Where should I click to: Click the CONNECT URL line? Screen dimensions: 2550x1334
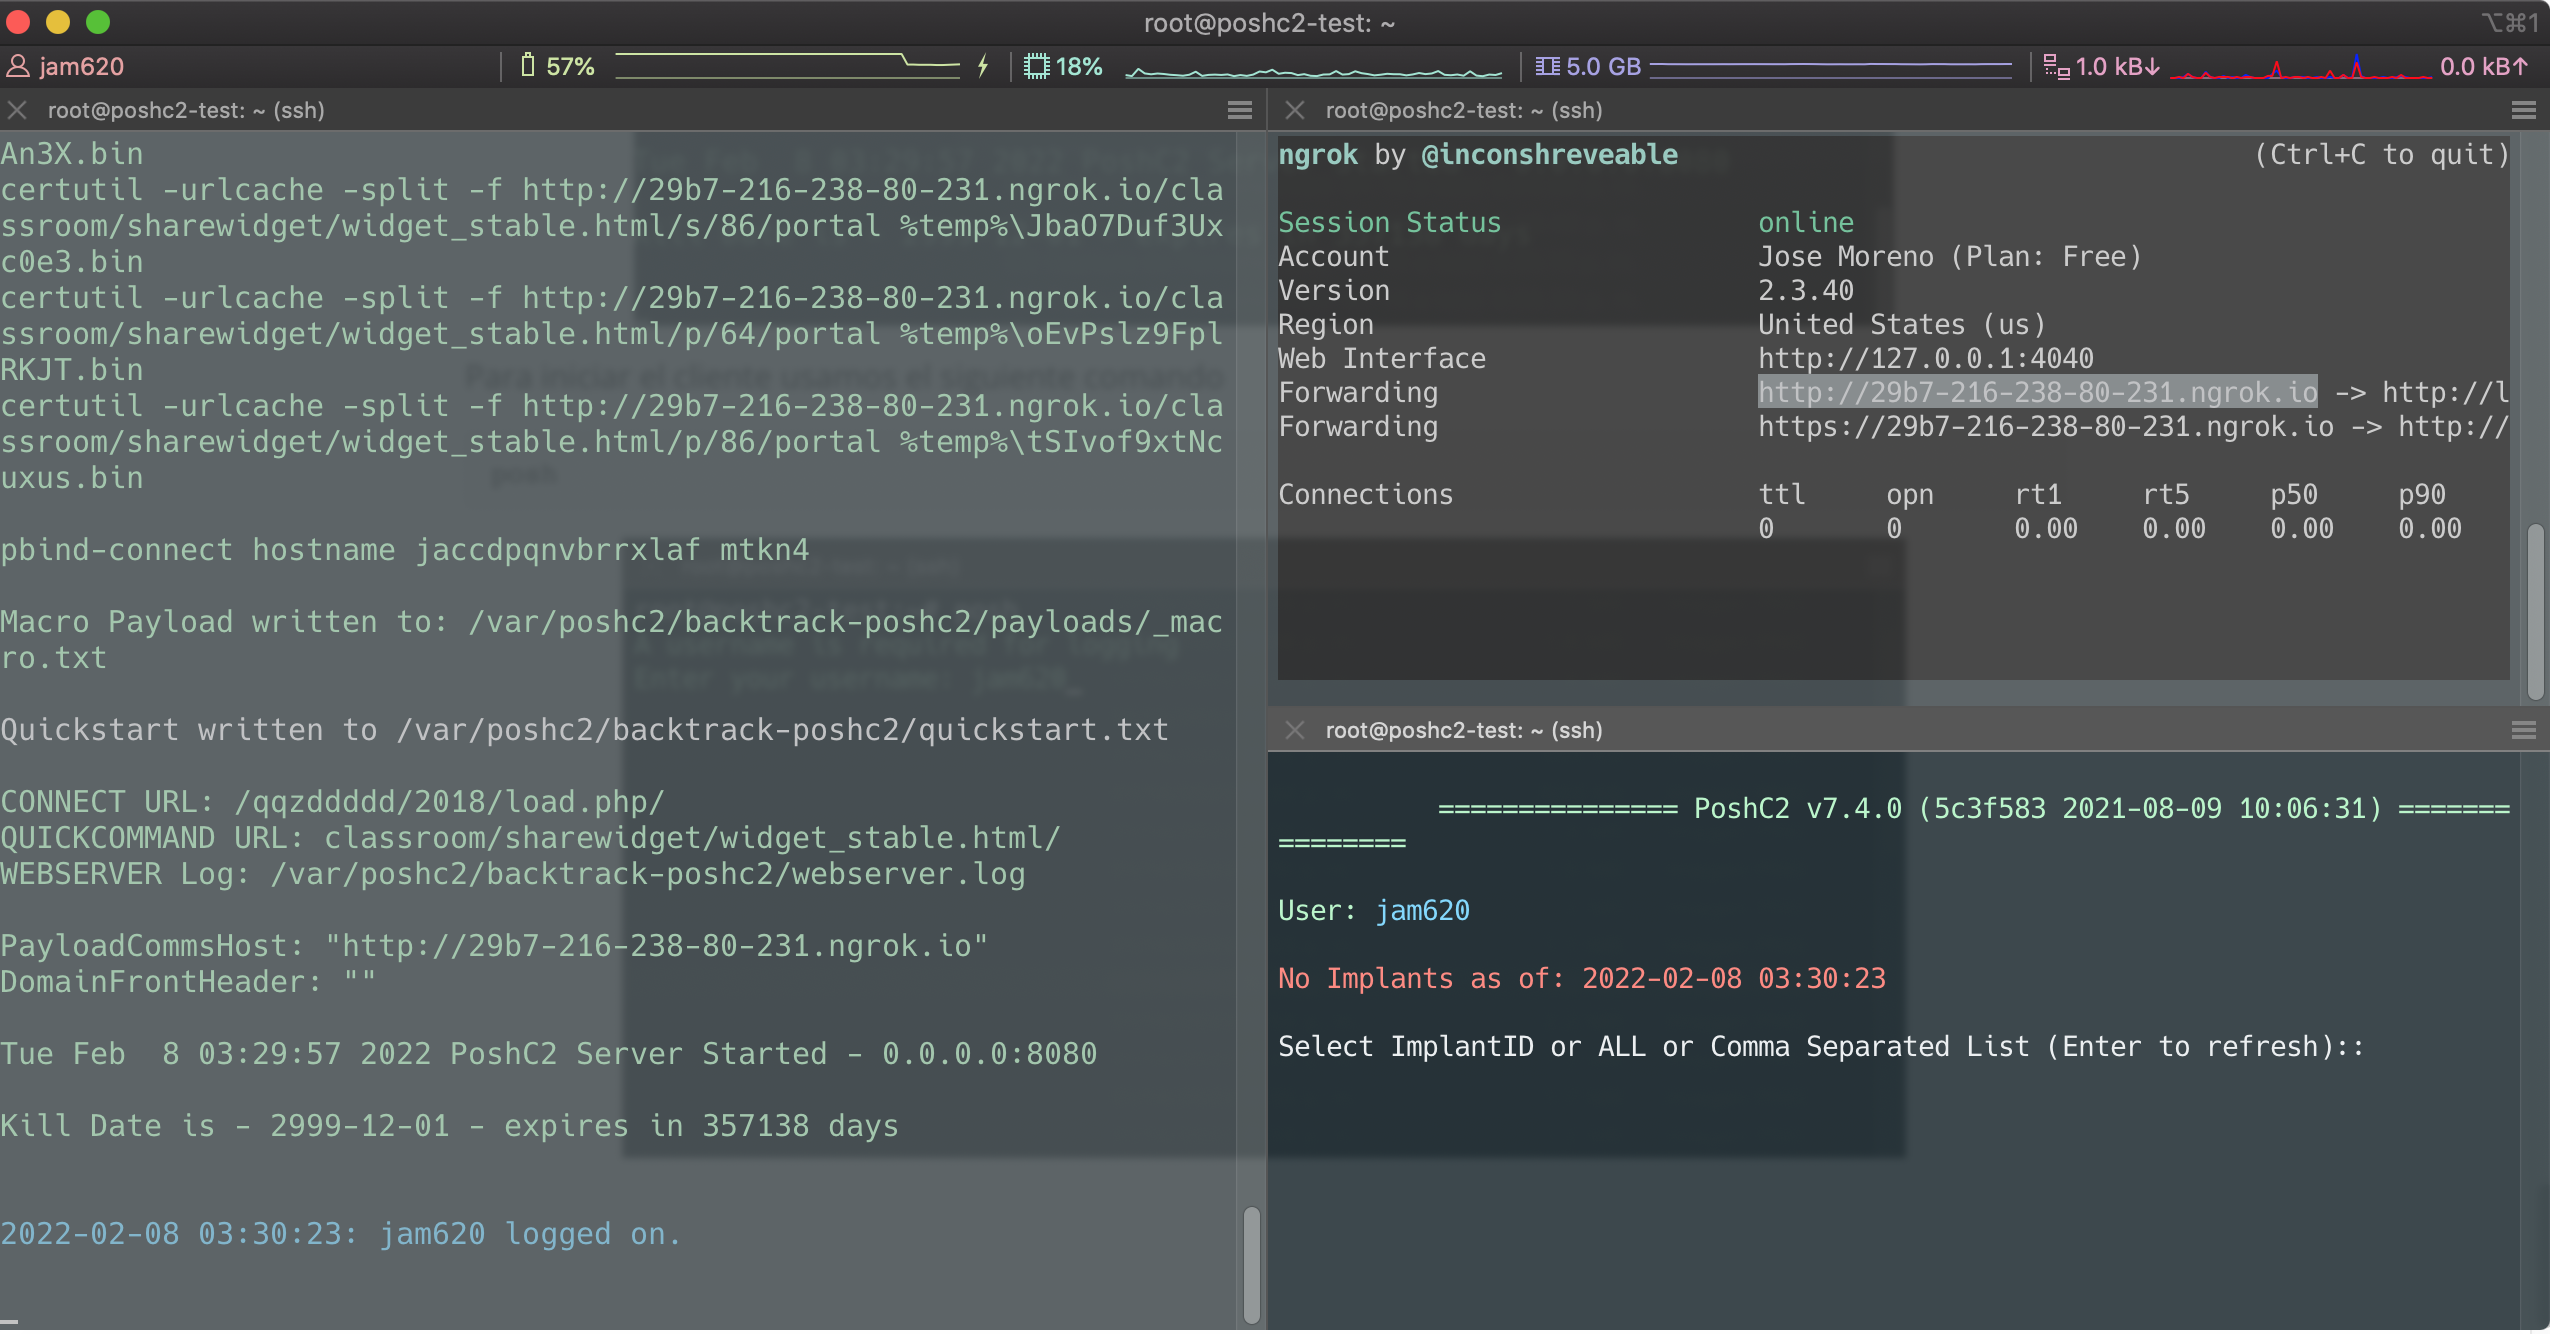point(333,801)
